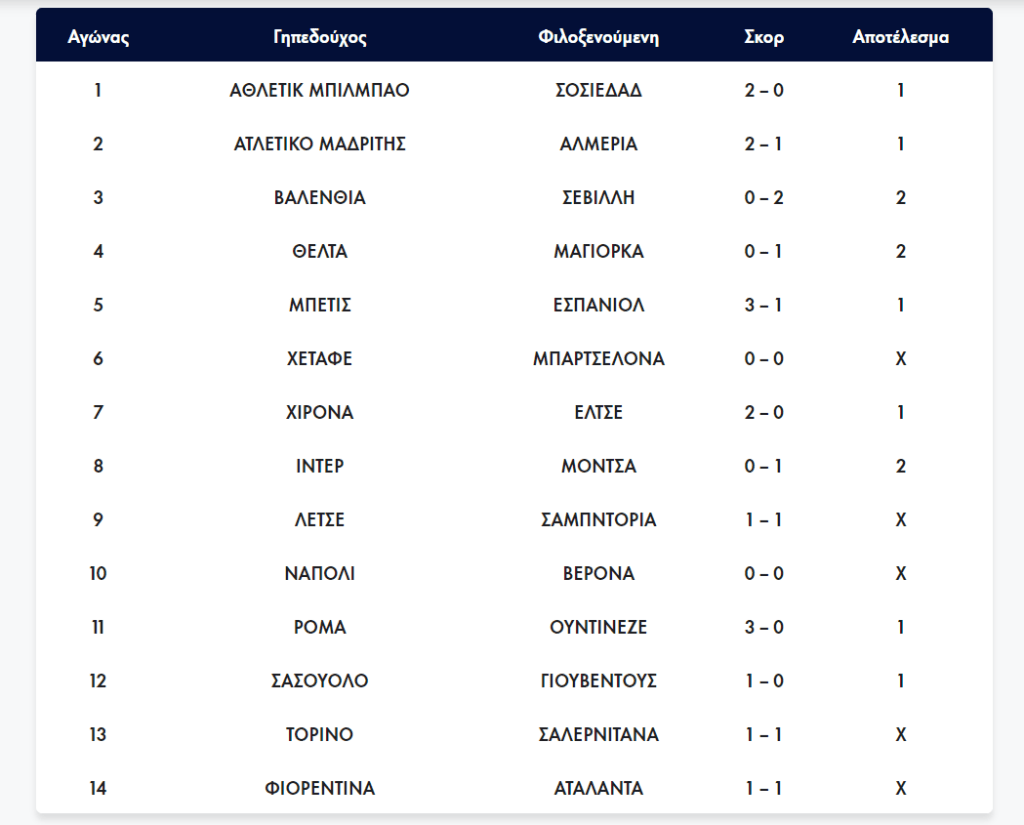1024x825 pixels.
Task: Select the ΑΤΛΕΤΙΚΟ ΜΑΔΡΙΤΗΣ team name
Action: [x=320, y=144]
